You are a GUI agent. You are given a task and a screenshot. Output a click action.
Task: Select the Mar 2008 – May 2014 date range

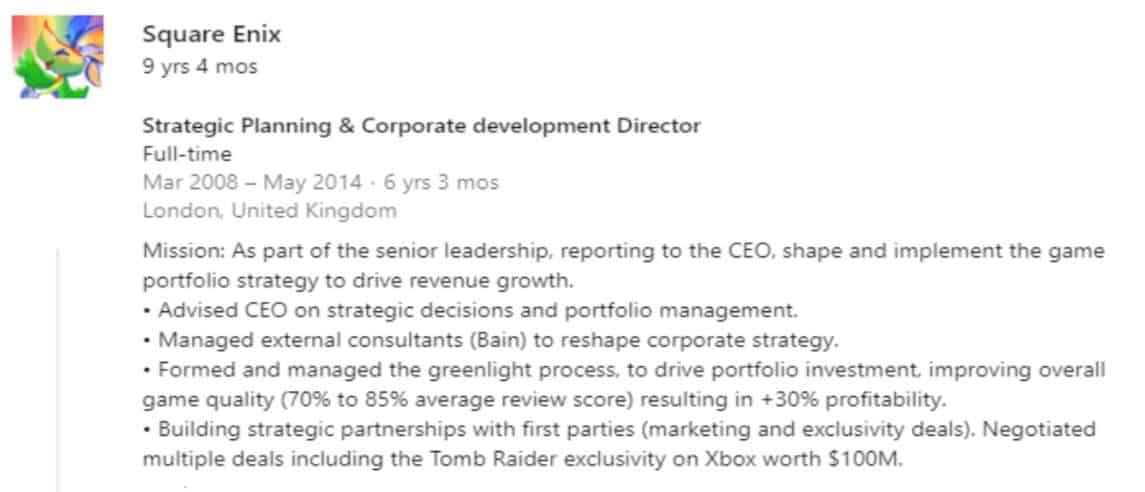point(252,182)
